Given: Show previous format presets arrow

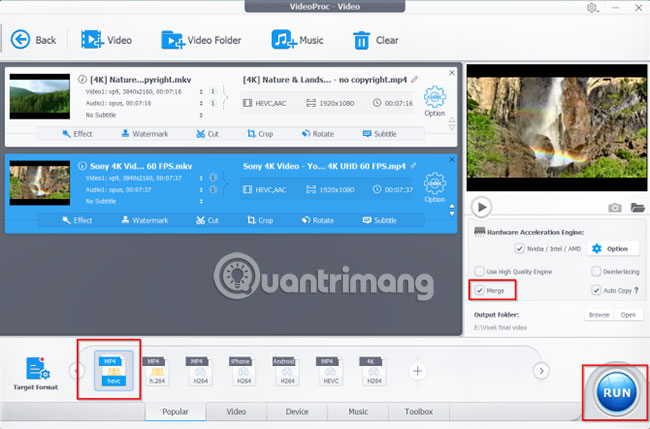Looking at the screenshot, I should 77,371.
